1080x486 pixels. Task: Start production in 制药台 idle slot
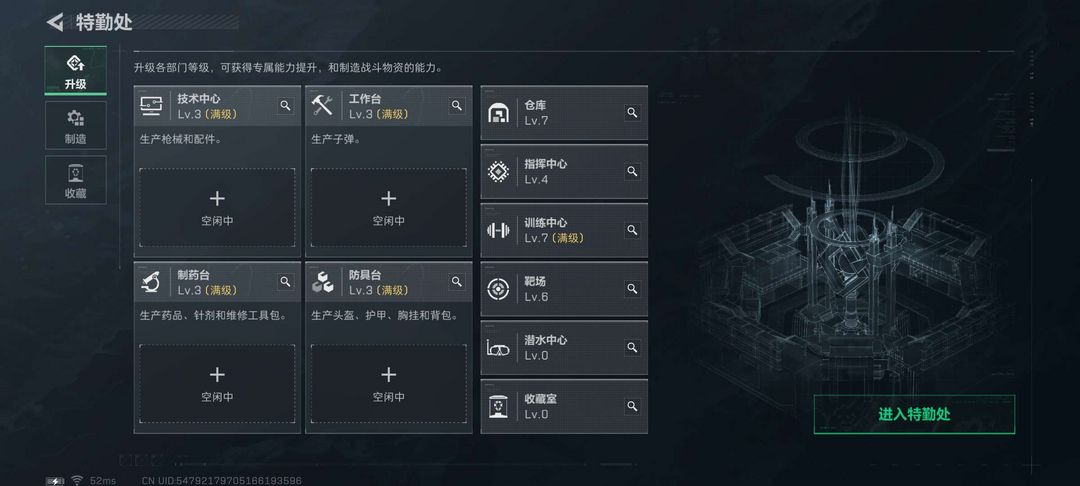tap(217, 383)
